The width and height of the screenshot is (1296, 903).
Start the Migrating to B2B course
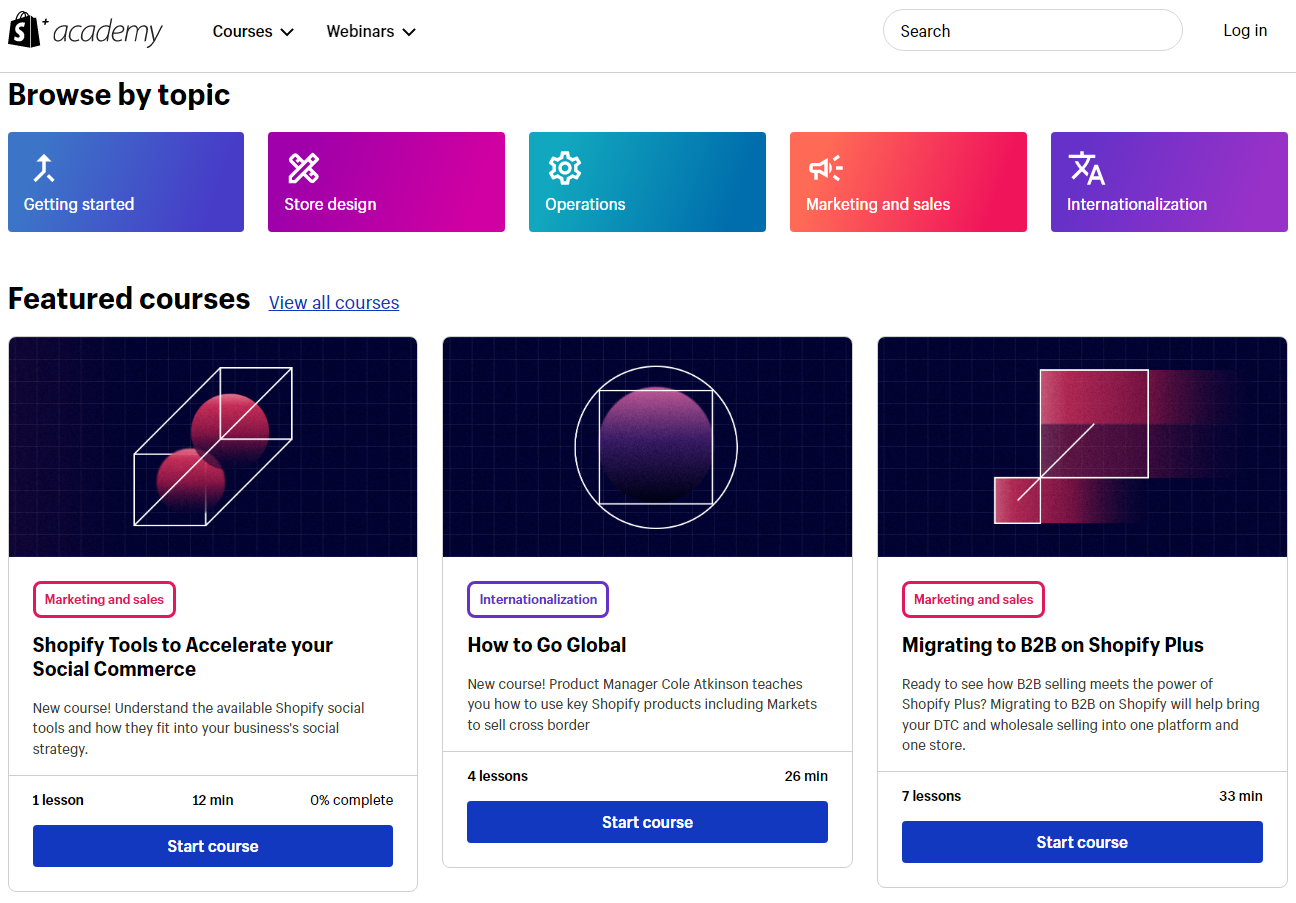(x=1082, y=842)
